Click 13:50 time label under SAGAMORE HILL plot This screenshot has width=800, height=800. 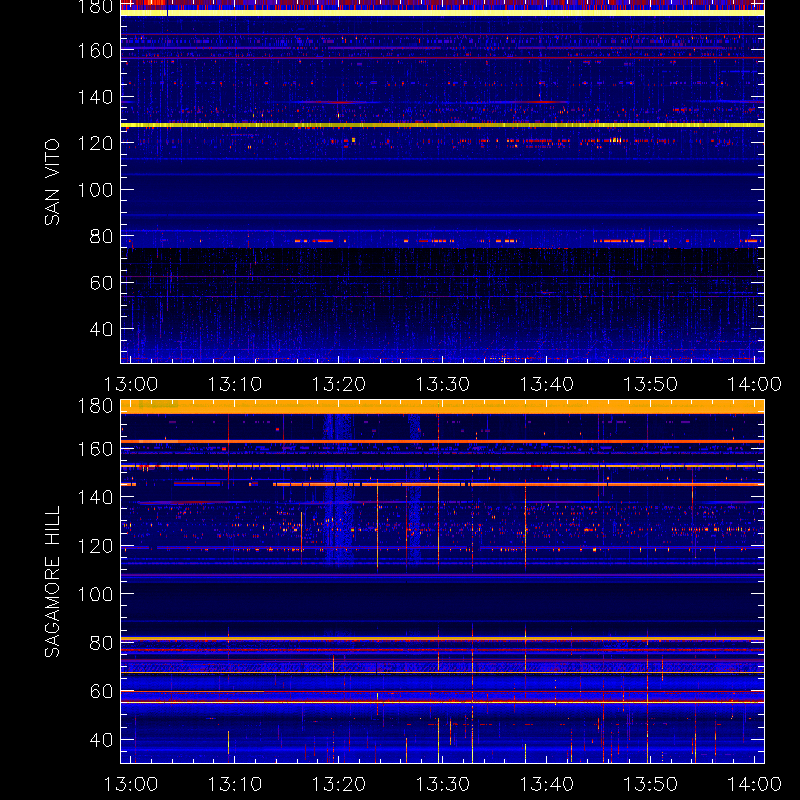651,784
